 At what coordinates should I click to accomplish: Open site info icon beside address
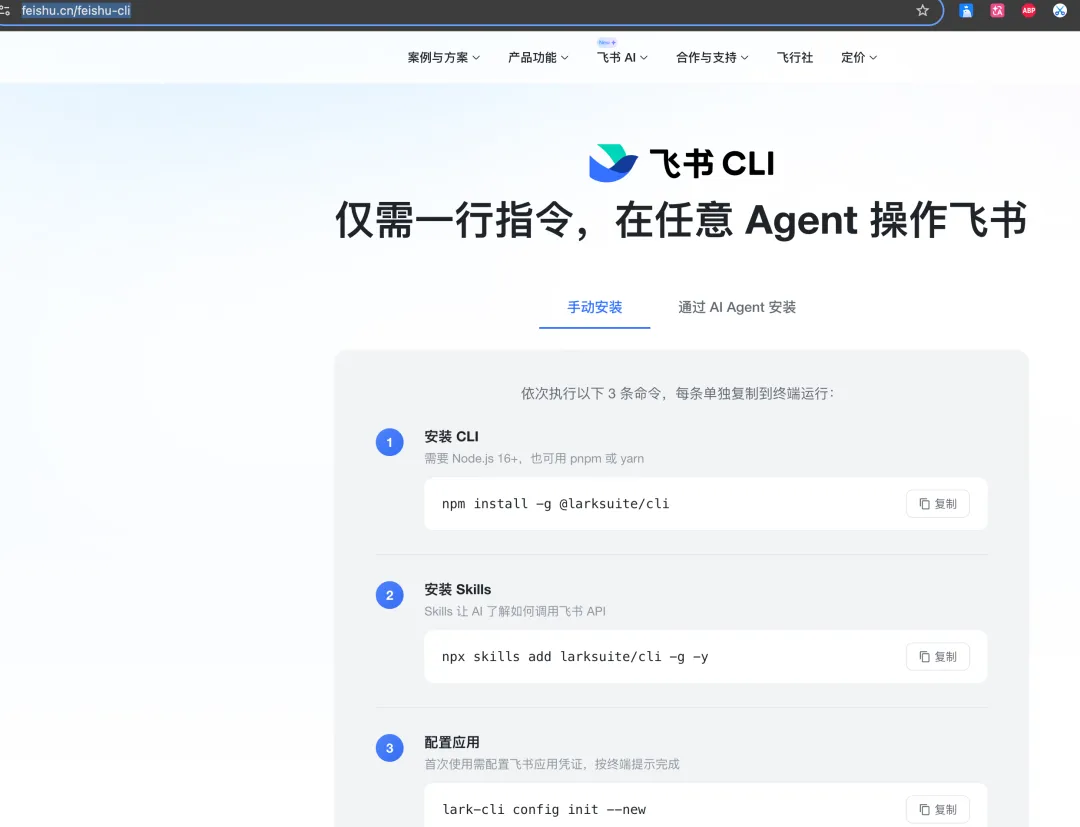click(x=5, y=10)
